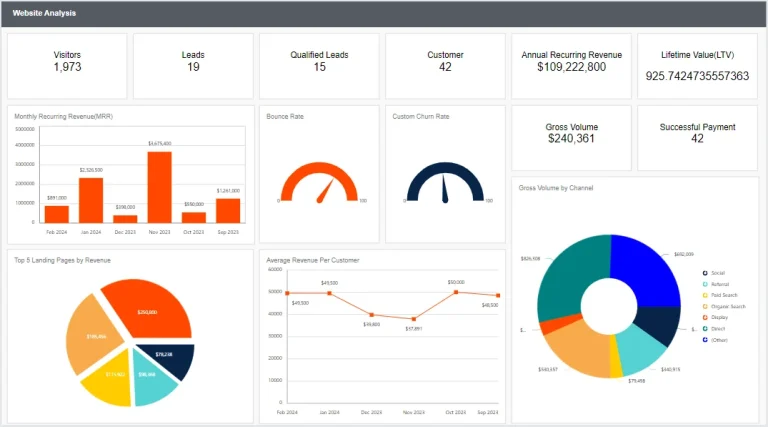This screenshot has height=427, width=768.
Task: Open the Visitors 1,973 card
Action: (x=67, y=66)
